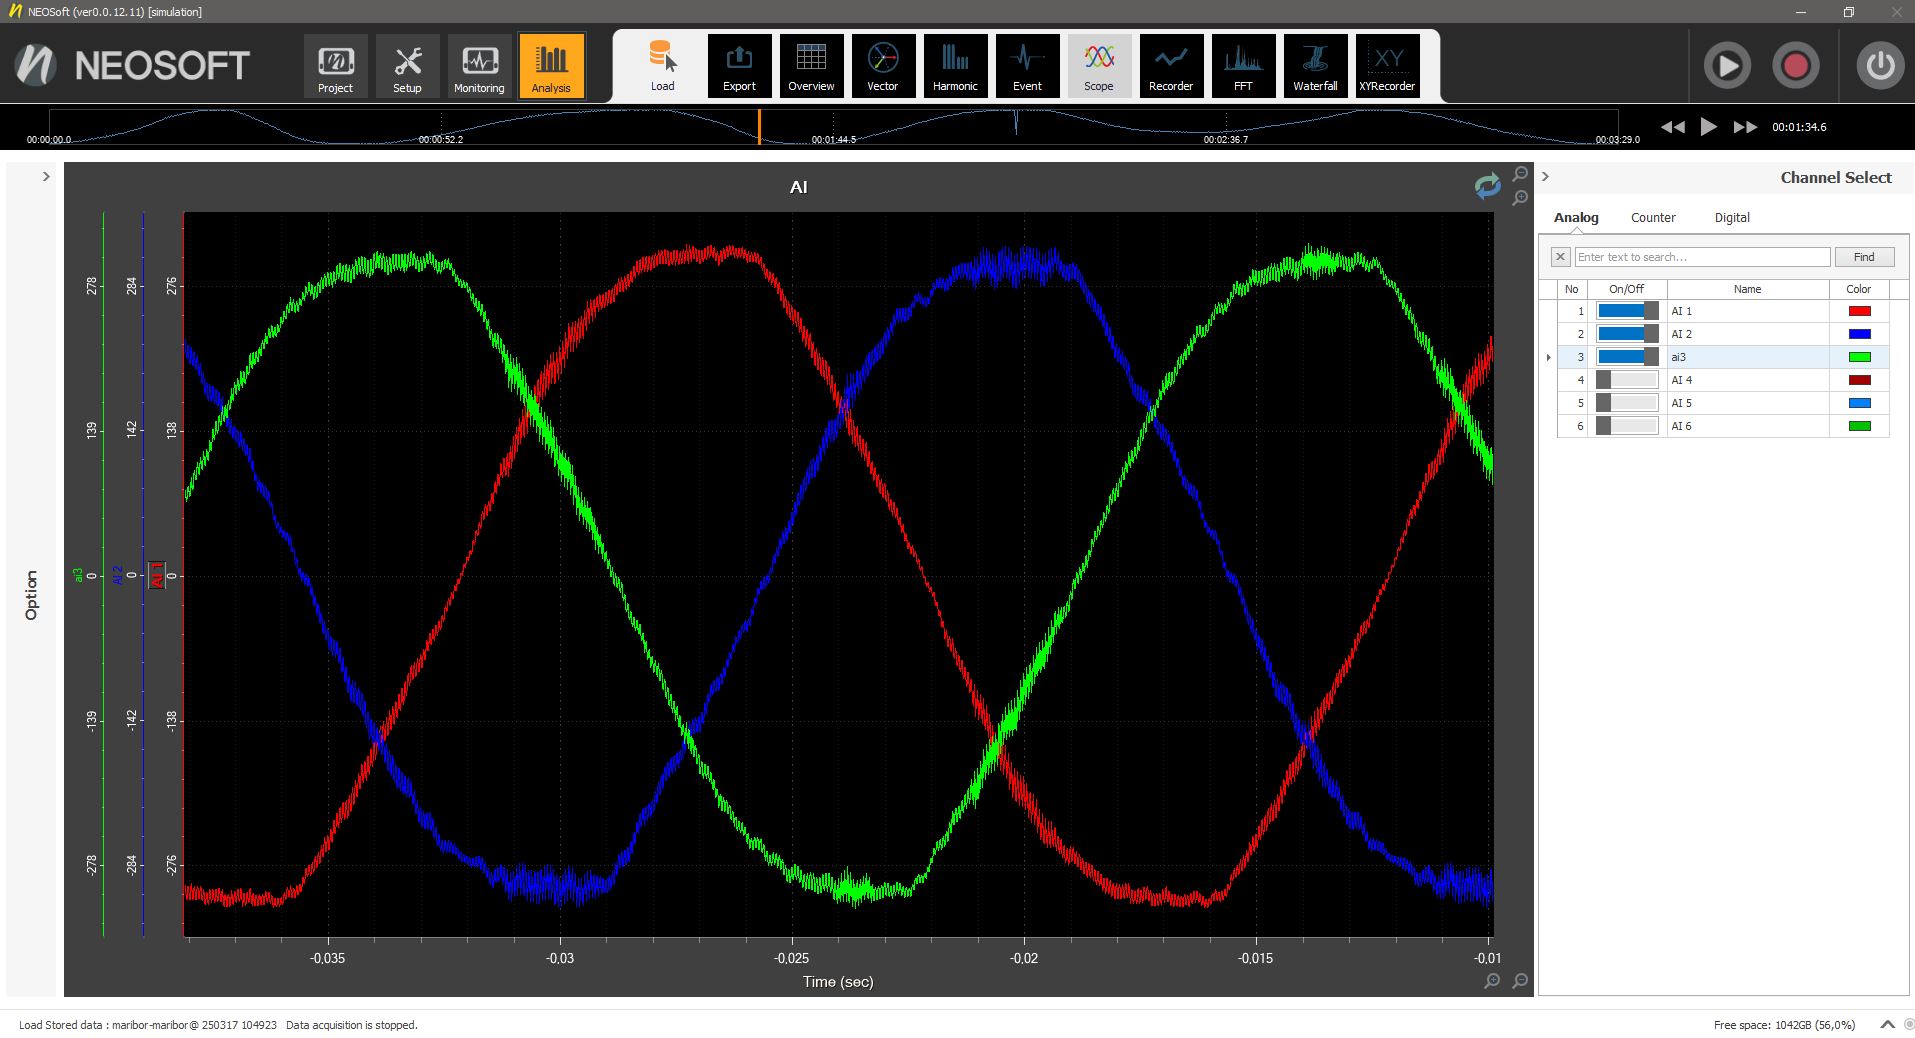Select the ai3 green axis label

(78, 575)
